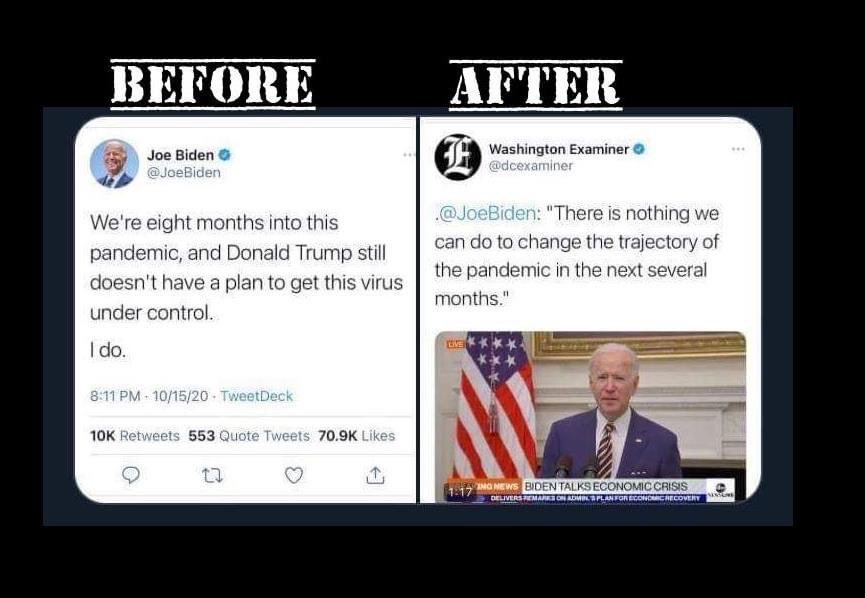Retweet the Joe Biden tweet
The height and width of the screenshot is (598, 865).
click(x=212, y=476)
